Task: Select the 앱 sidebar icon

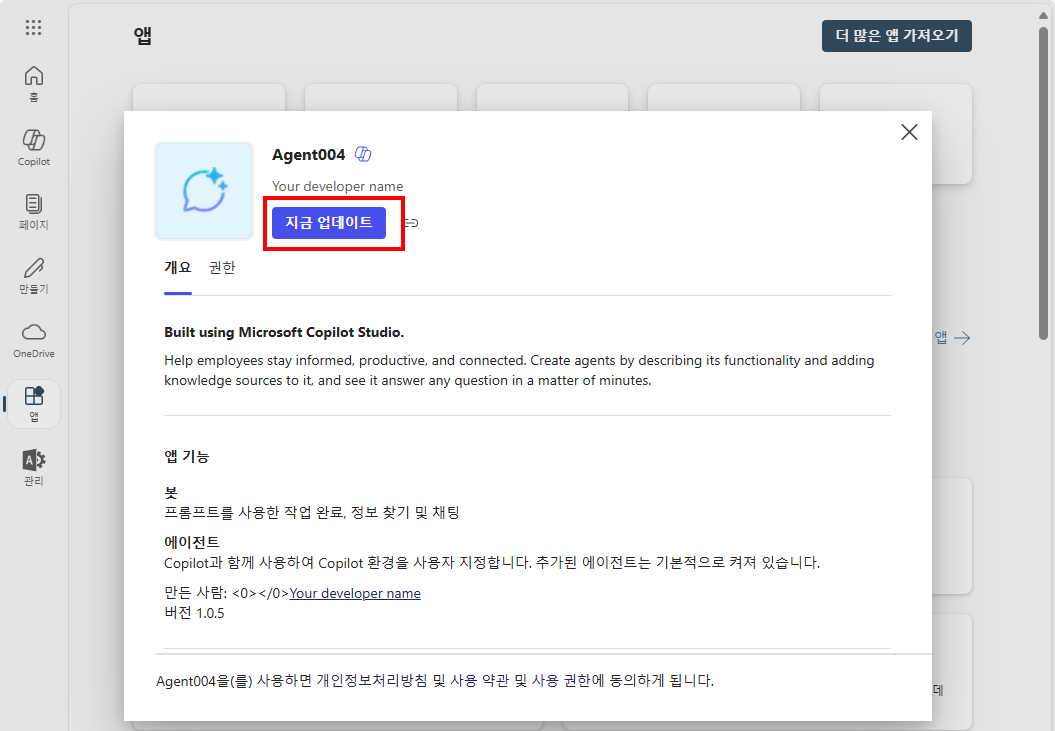Action: 34,404
